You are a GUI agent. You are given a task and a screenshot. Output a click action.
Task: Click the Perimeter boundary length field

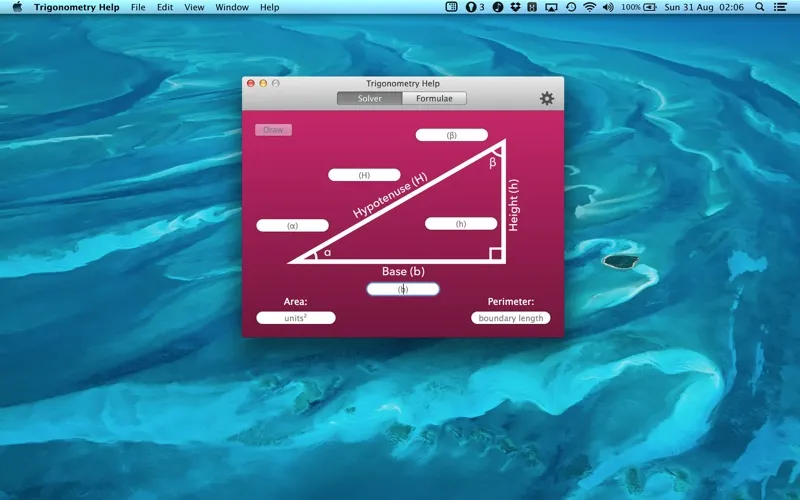[x=510, y=318]
